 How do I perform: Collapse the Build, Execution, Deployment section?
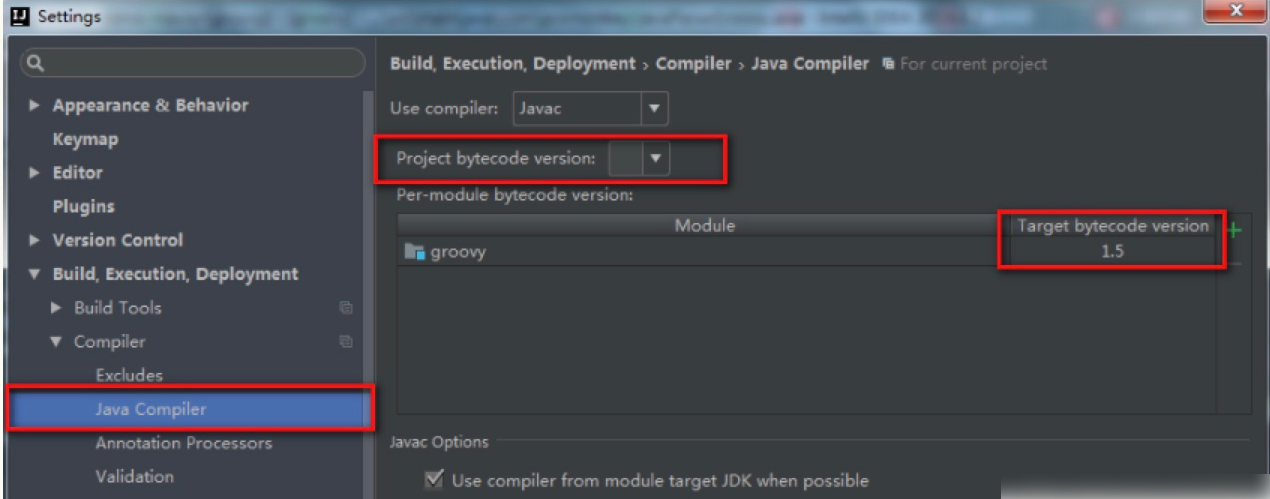click(x=35, y=274)
